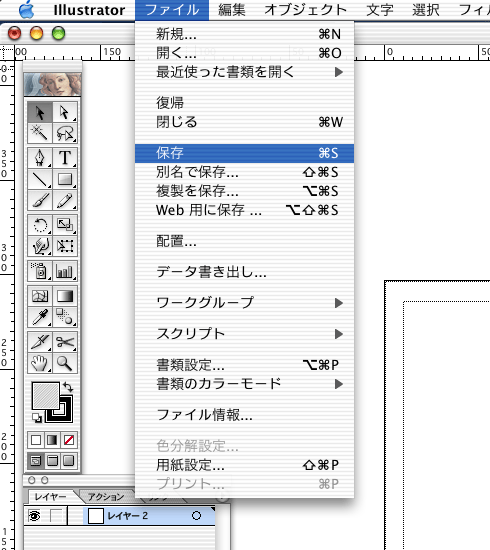Viewport: 490px width, 550px height.
Task: Select the Magic Wand tool
Action: pyautogui.click(x=40, y=133)
